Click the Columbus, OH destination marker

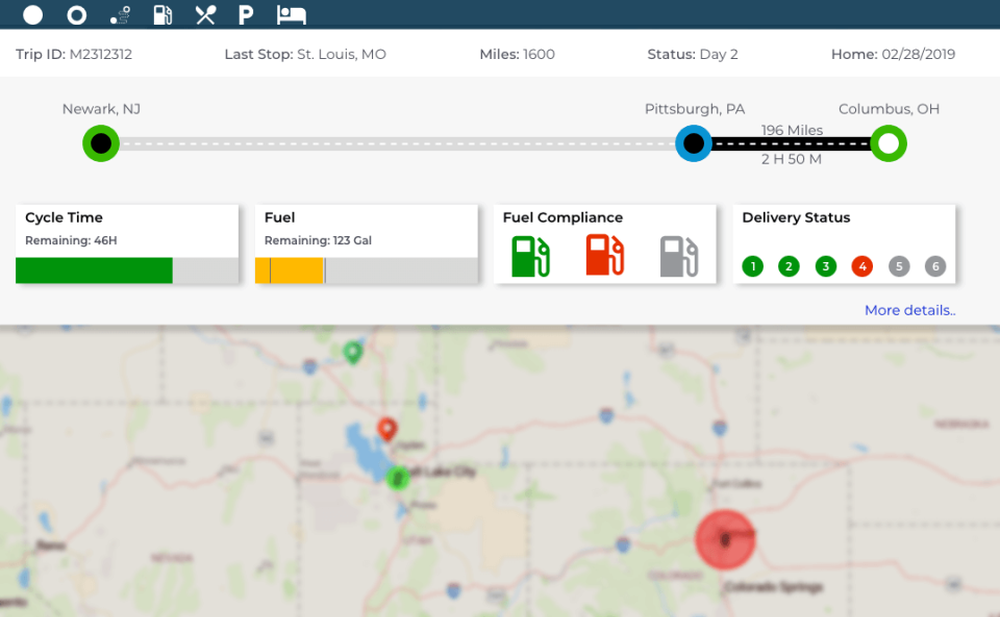coord(888,144)
